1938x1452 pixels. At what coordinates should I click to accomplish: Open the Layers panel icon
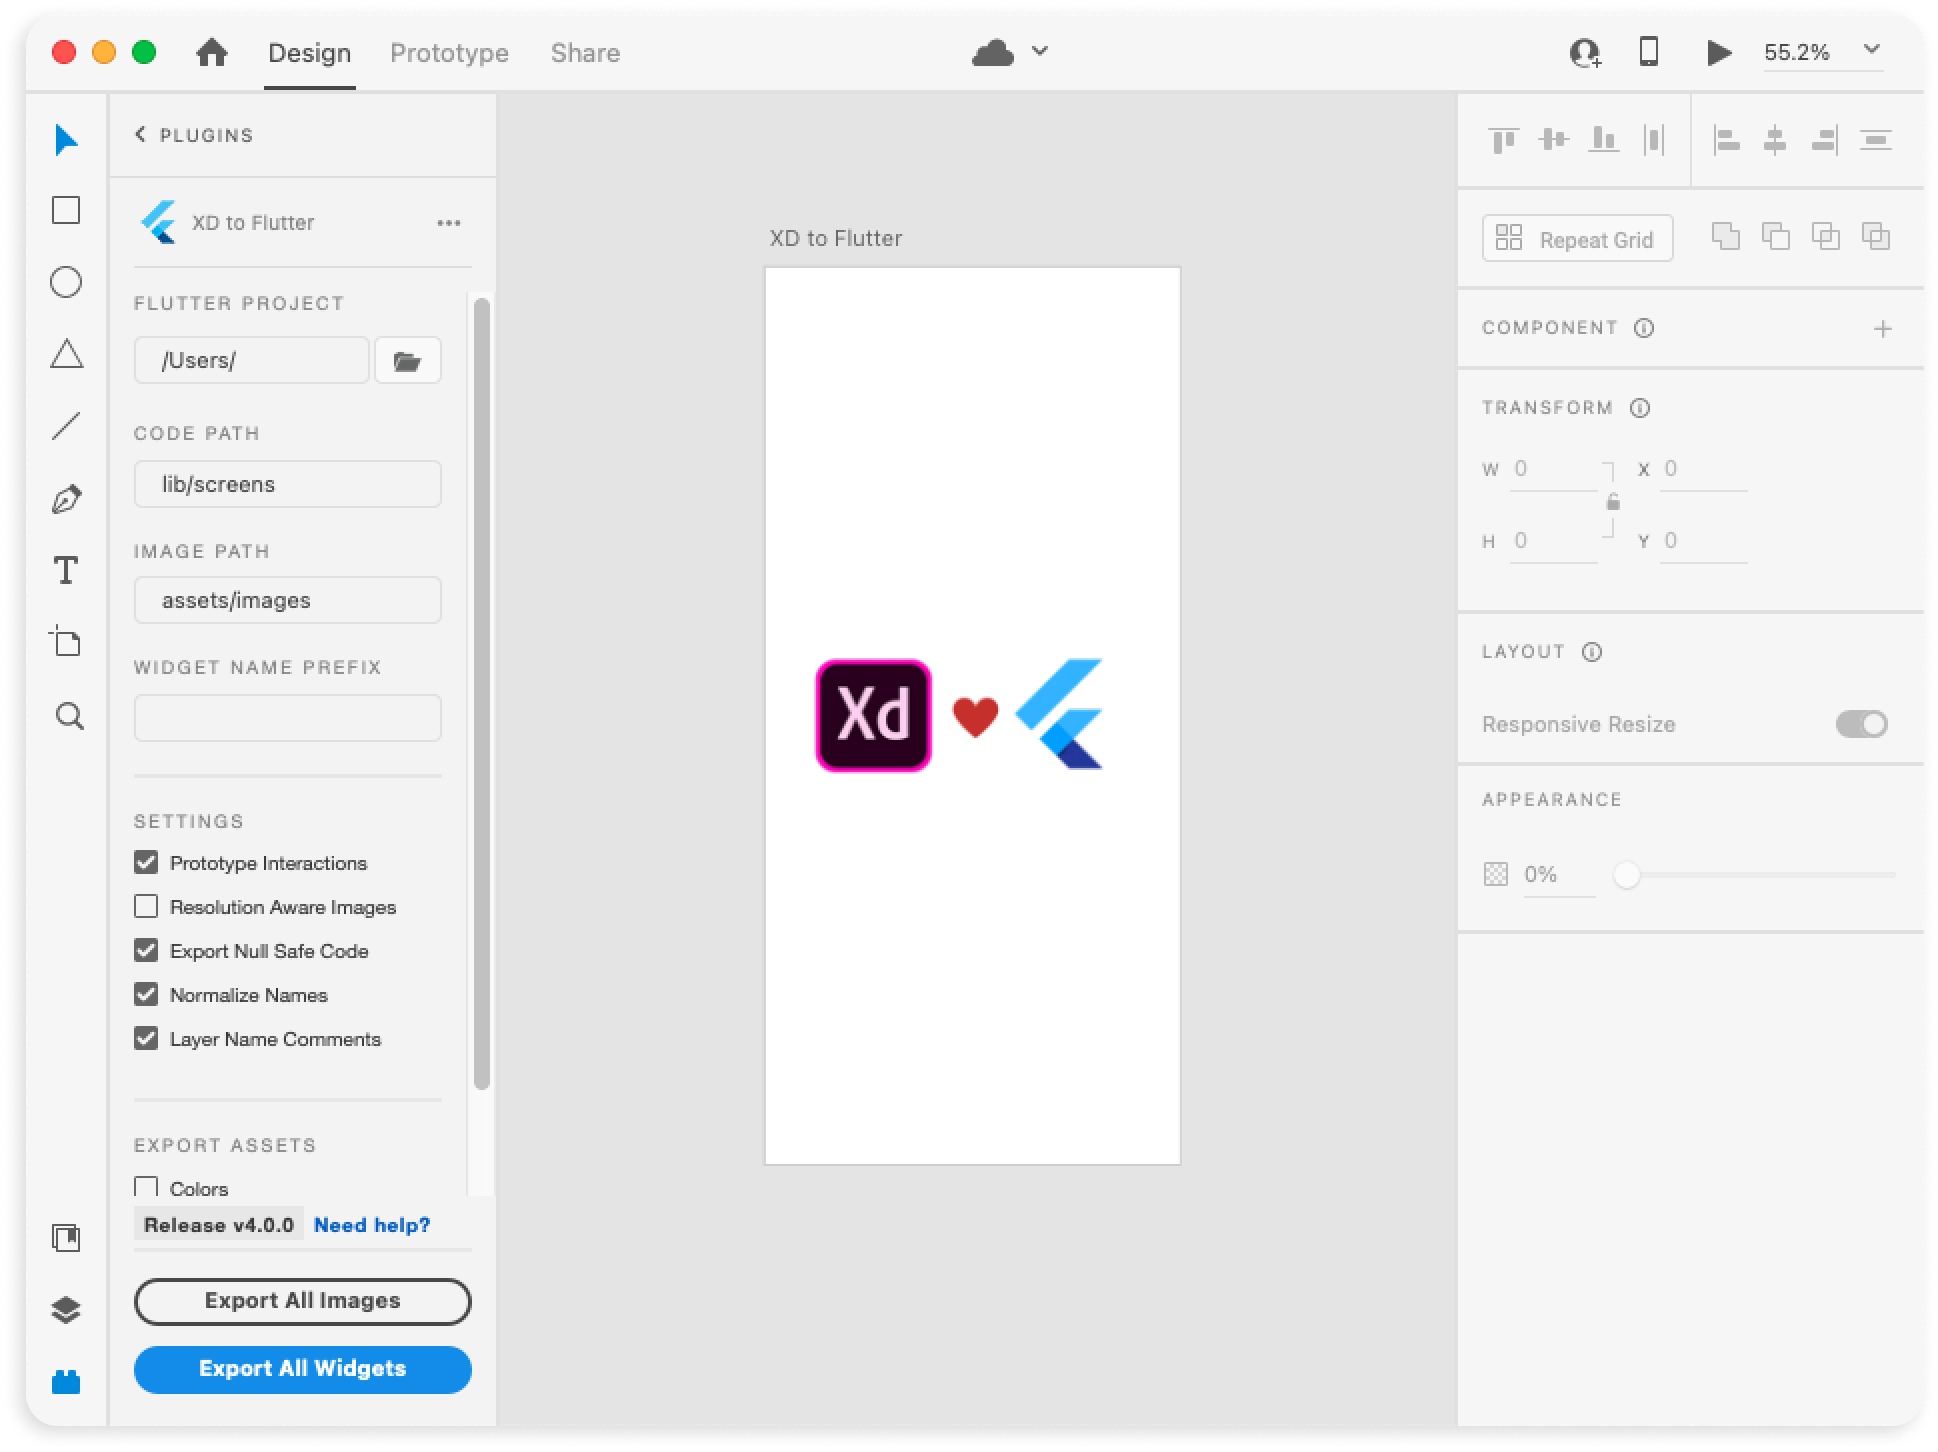pyautogui.click(x=66, y=1310)
